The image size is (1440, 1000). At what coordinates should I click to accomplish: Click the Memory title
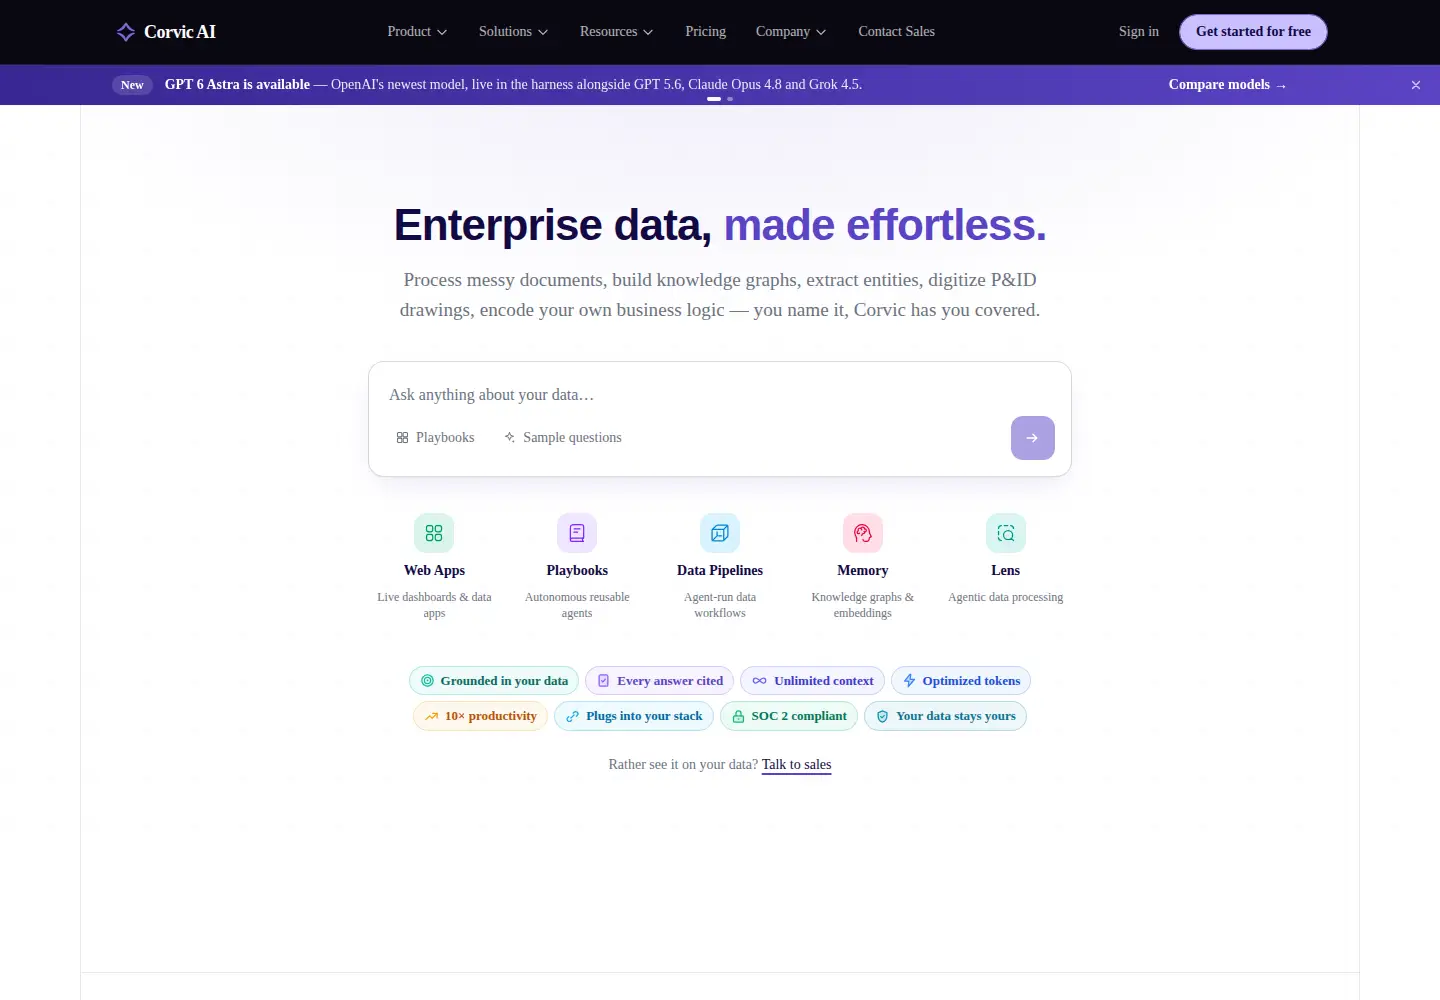863,571
